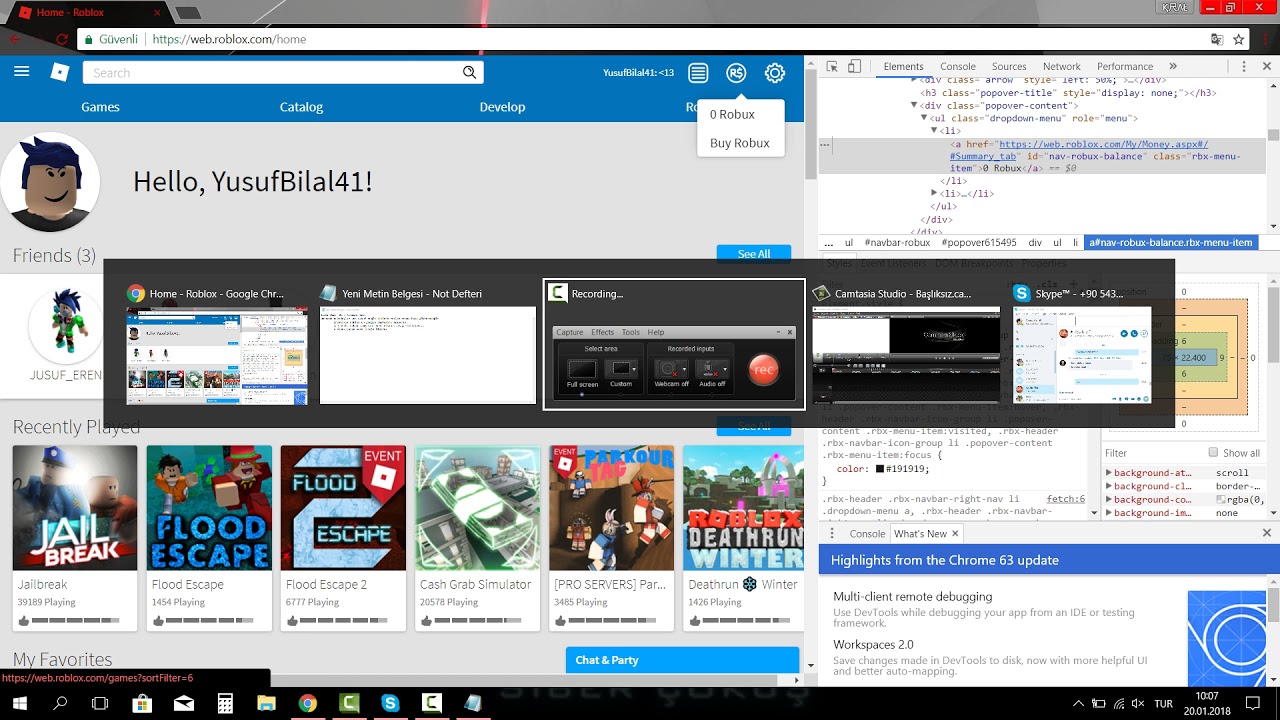Expand the background-clip computed property

[x=1108, y=486]
